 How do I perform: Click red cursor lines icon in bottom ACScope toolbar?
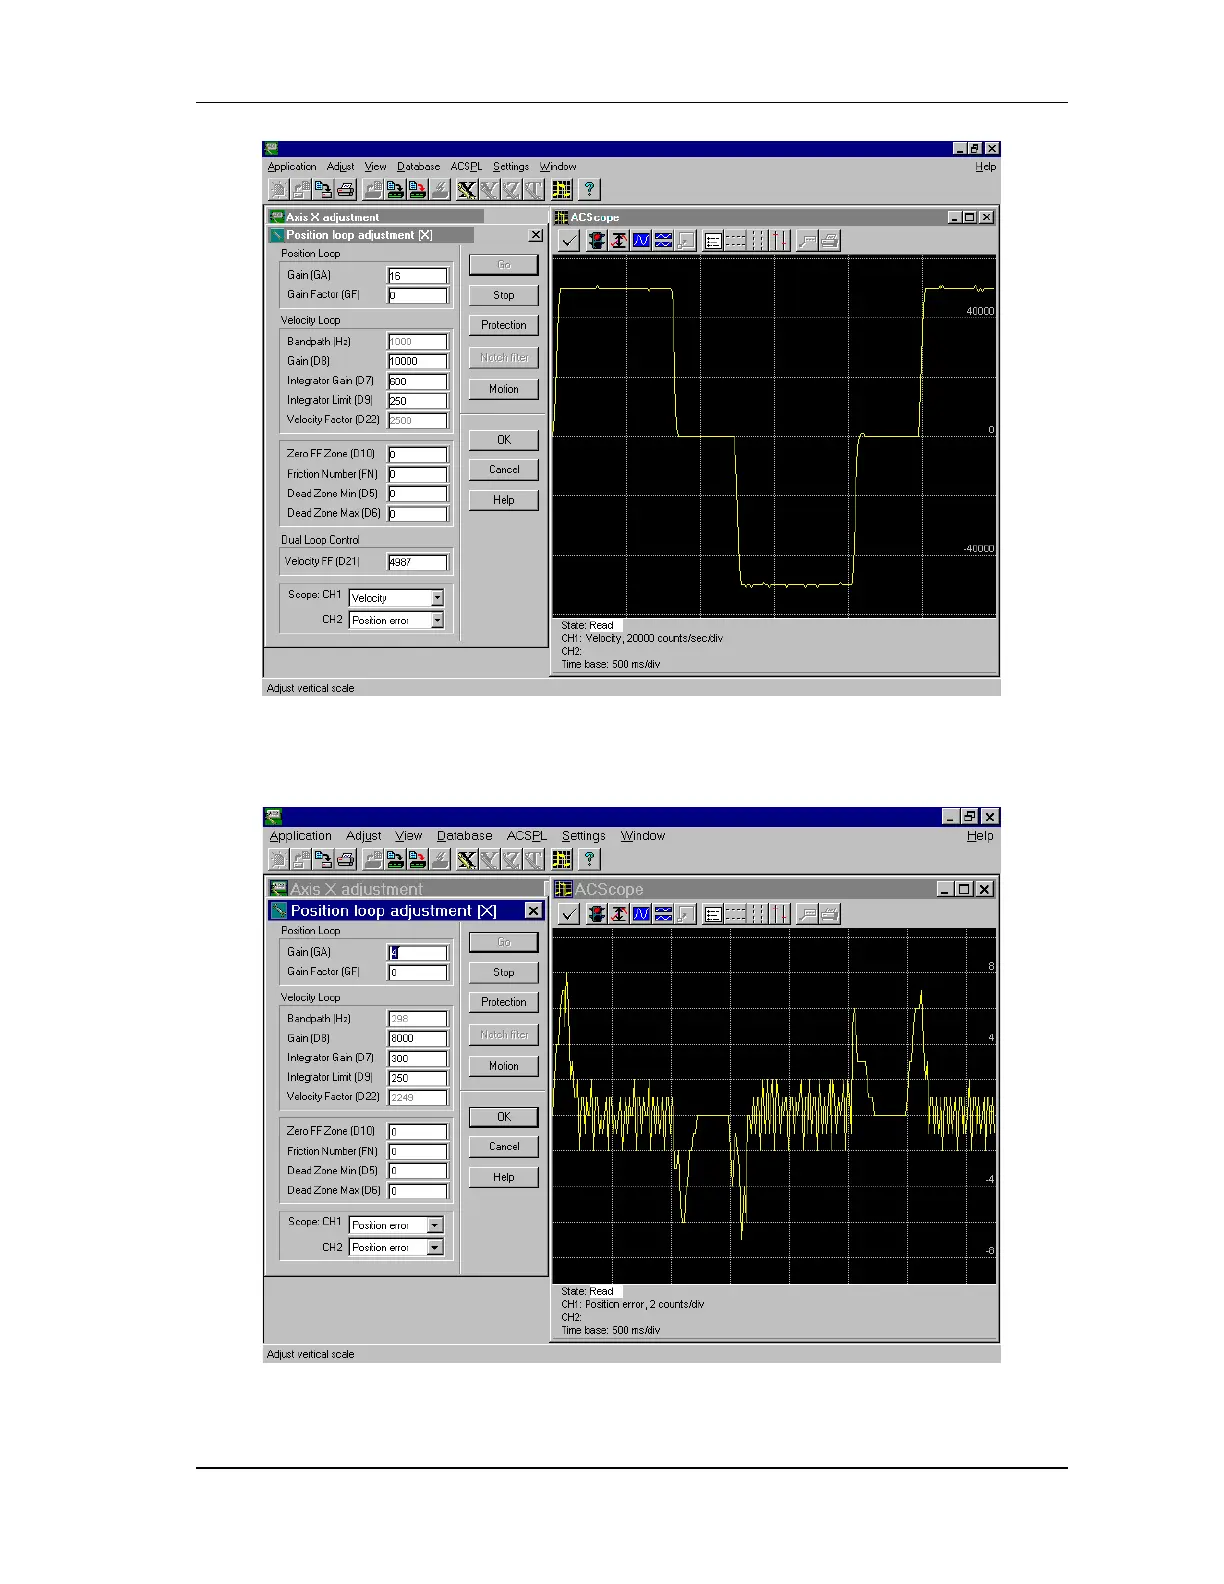[779, 913]
